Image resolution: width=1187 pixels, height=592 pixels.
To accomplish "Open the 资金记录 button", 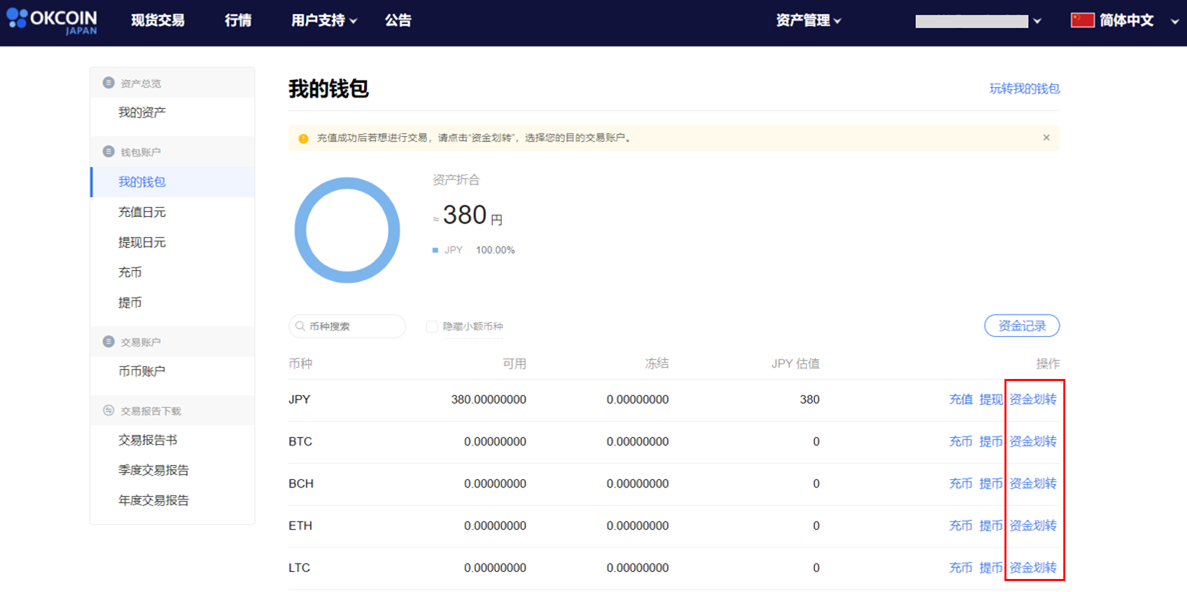I will pyautogui.click(x=1022, y=326).
